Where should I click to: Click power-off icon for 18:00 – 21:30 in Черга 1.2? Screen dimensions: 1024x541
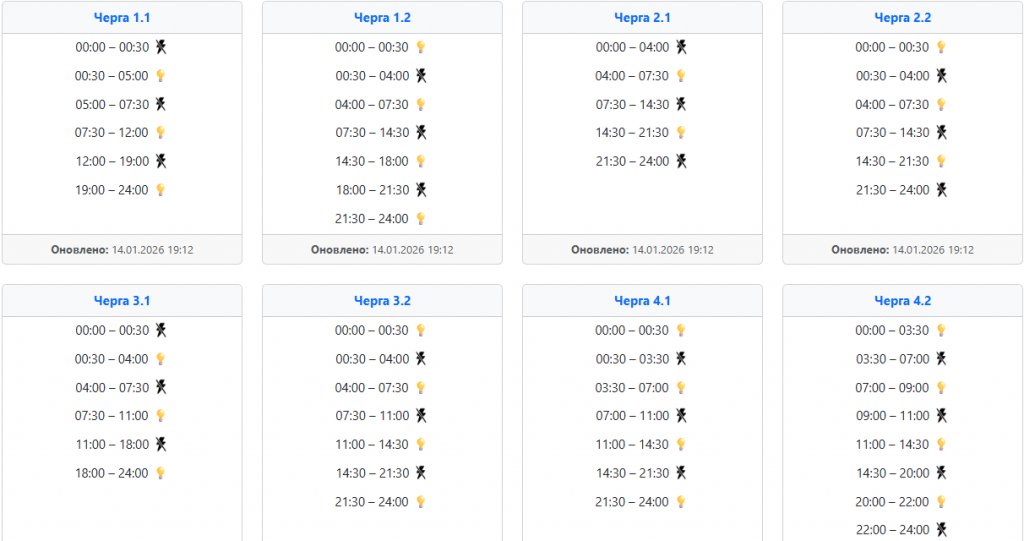421,190
